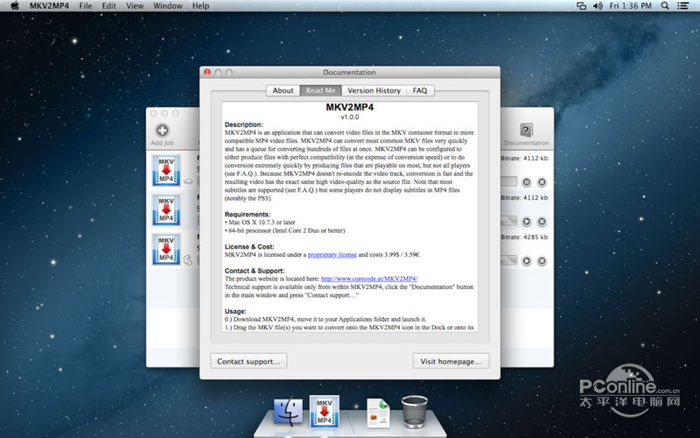Open Spotlight search in the menu bar

(x=665, y=6)
